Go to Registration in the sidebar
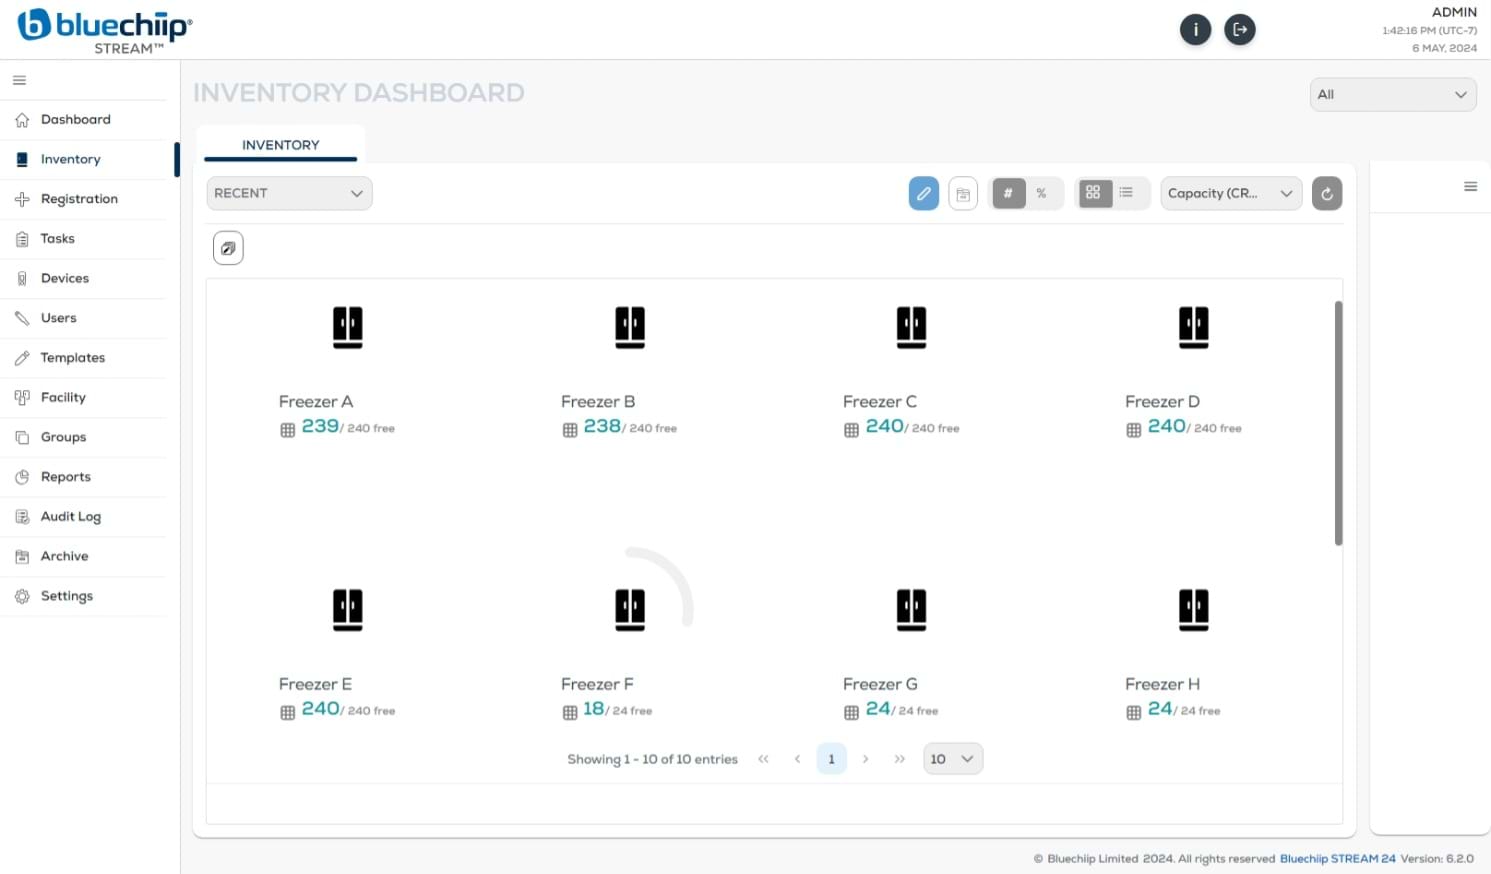The height and width of the screenshot is (874, 1491). (x=79, y=199)
